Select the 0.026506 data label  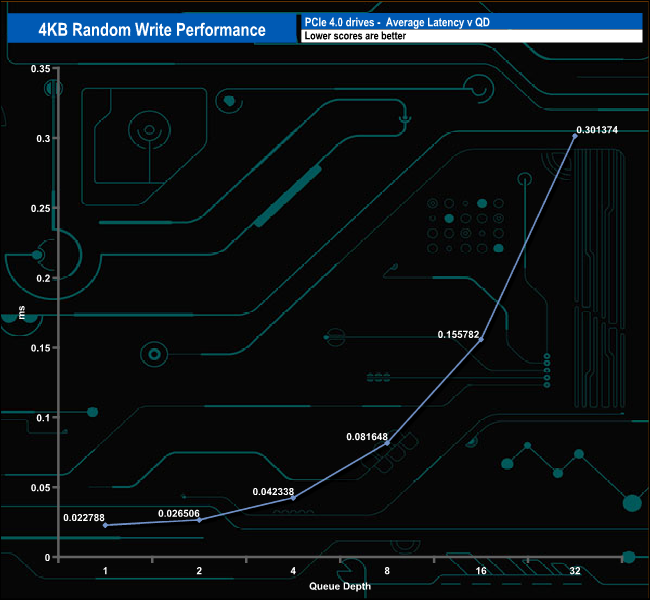tap(179, 513)
